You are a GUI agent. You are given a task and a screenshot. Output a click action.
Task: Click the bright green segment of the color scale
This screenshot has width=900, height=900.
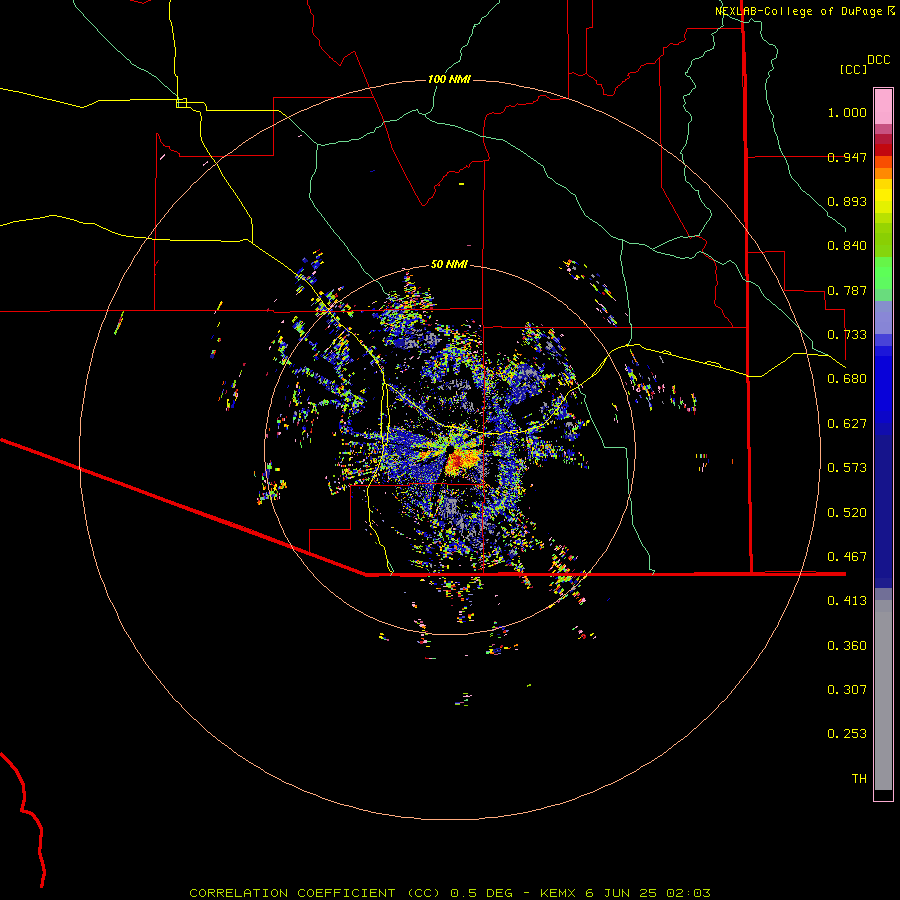[883, 273]
